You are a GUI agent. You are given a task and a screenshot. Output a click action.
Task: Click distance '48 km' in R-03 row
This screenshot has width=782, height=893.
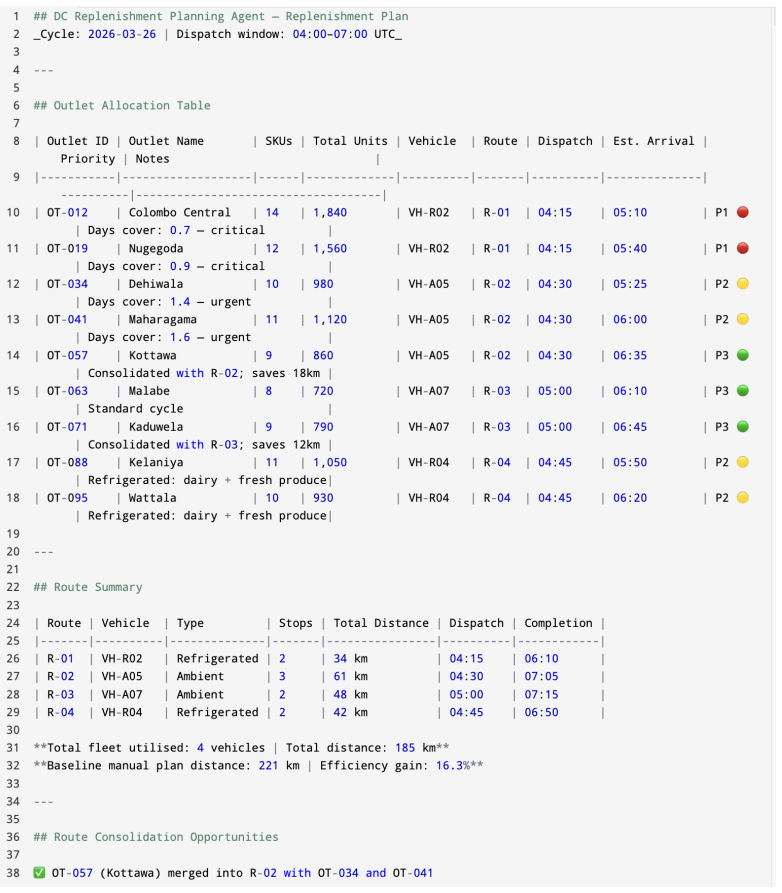tap(350, 694)
